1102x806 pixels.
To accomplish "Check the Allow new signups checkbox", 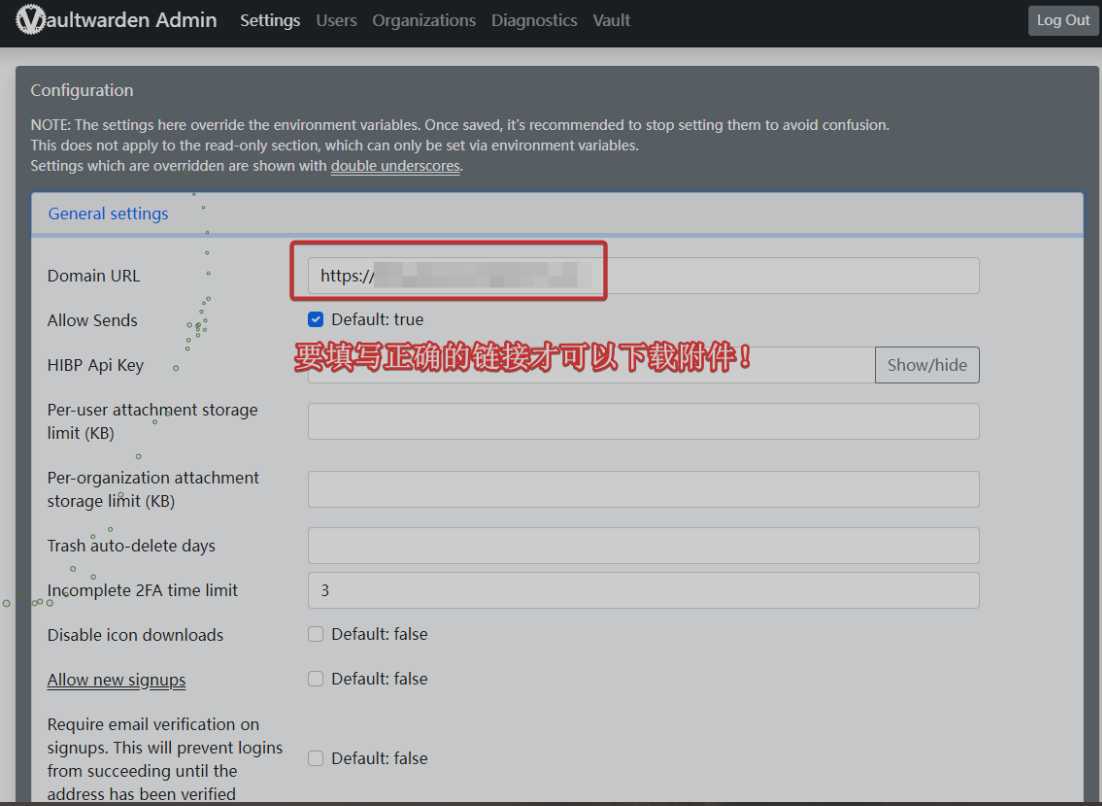I will coord(316,679).
